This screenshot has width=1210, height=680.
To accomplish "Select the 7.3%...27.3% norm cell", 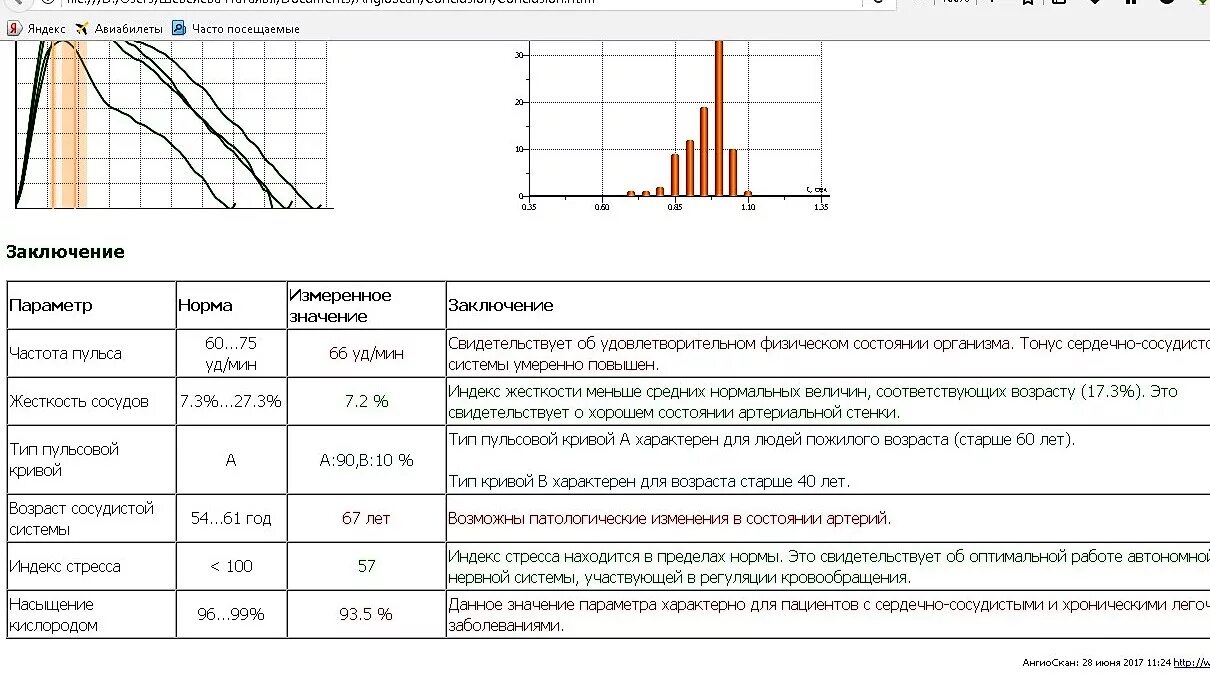I will (x=231, y=401).
